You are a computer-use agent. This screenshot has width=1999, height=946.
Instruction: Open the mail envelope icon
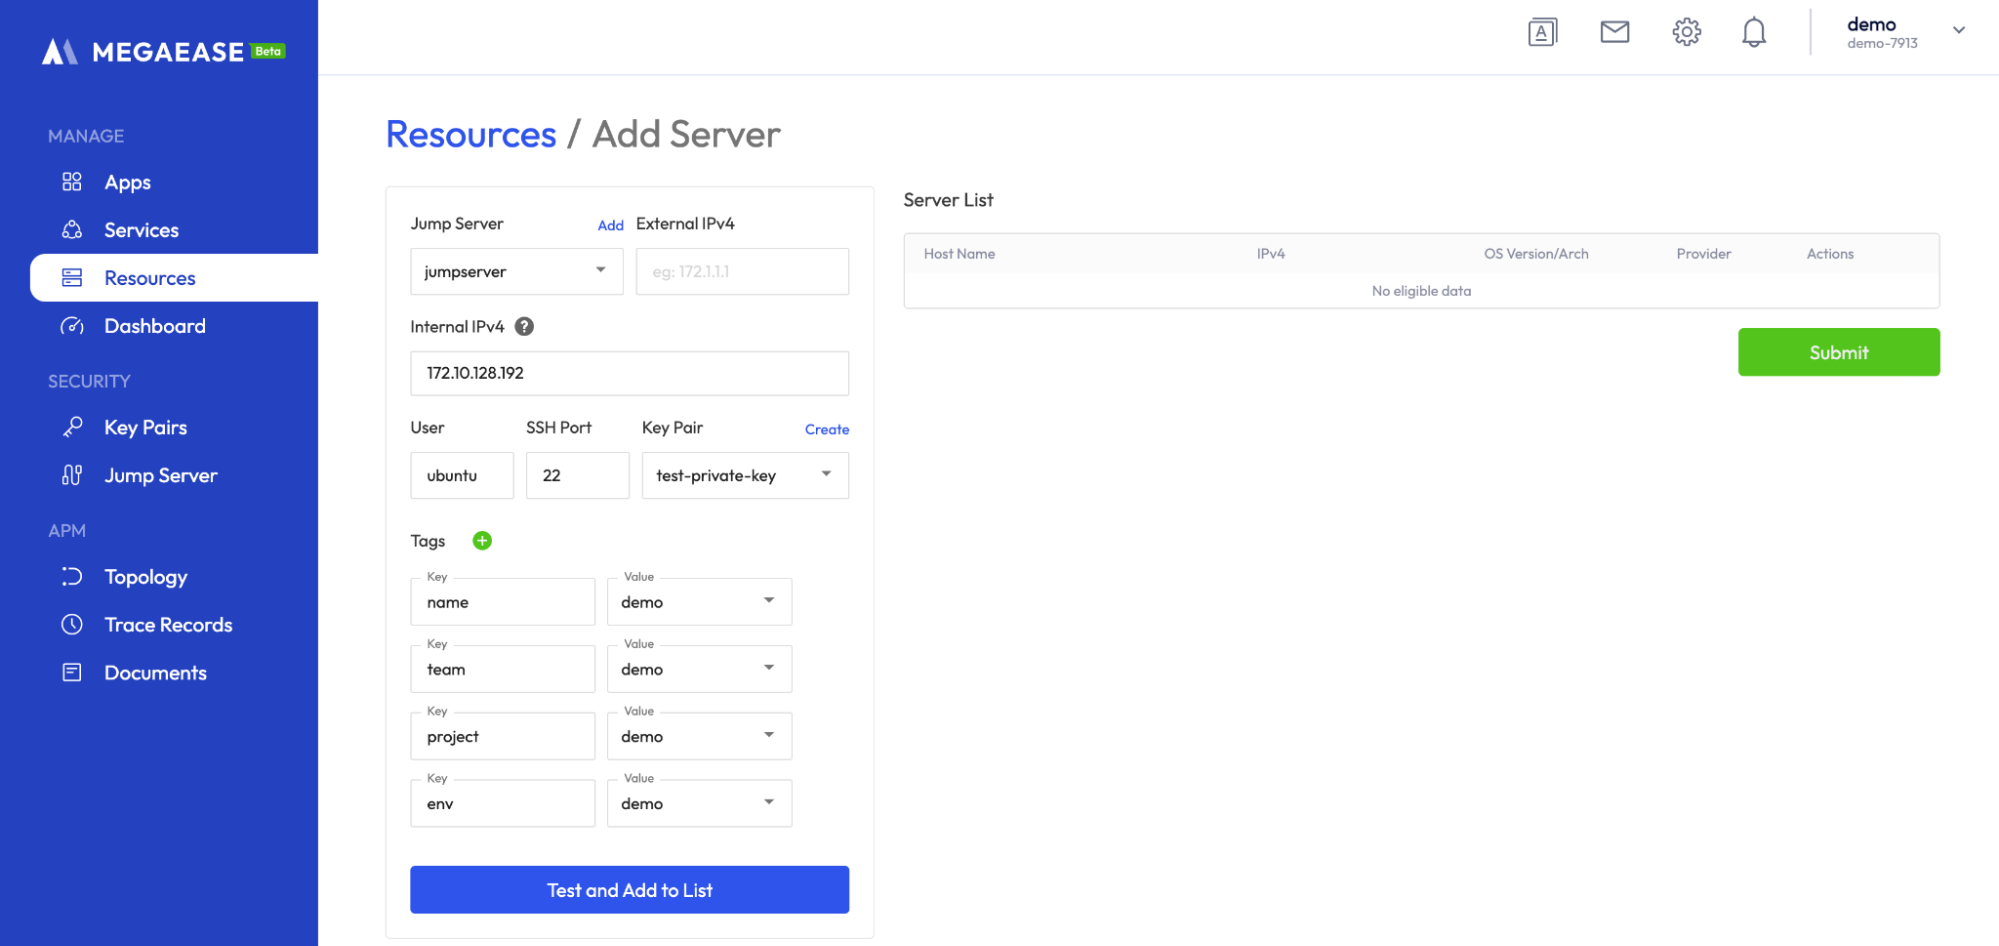1614,31
